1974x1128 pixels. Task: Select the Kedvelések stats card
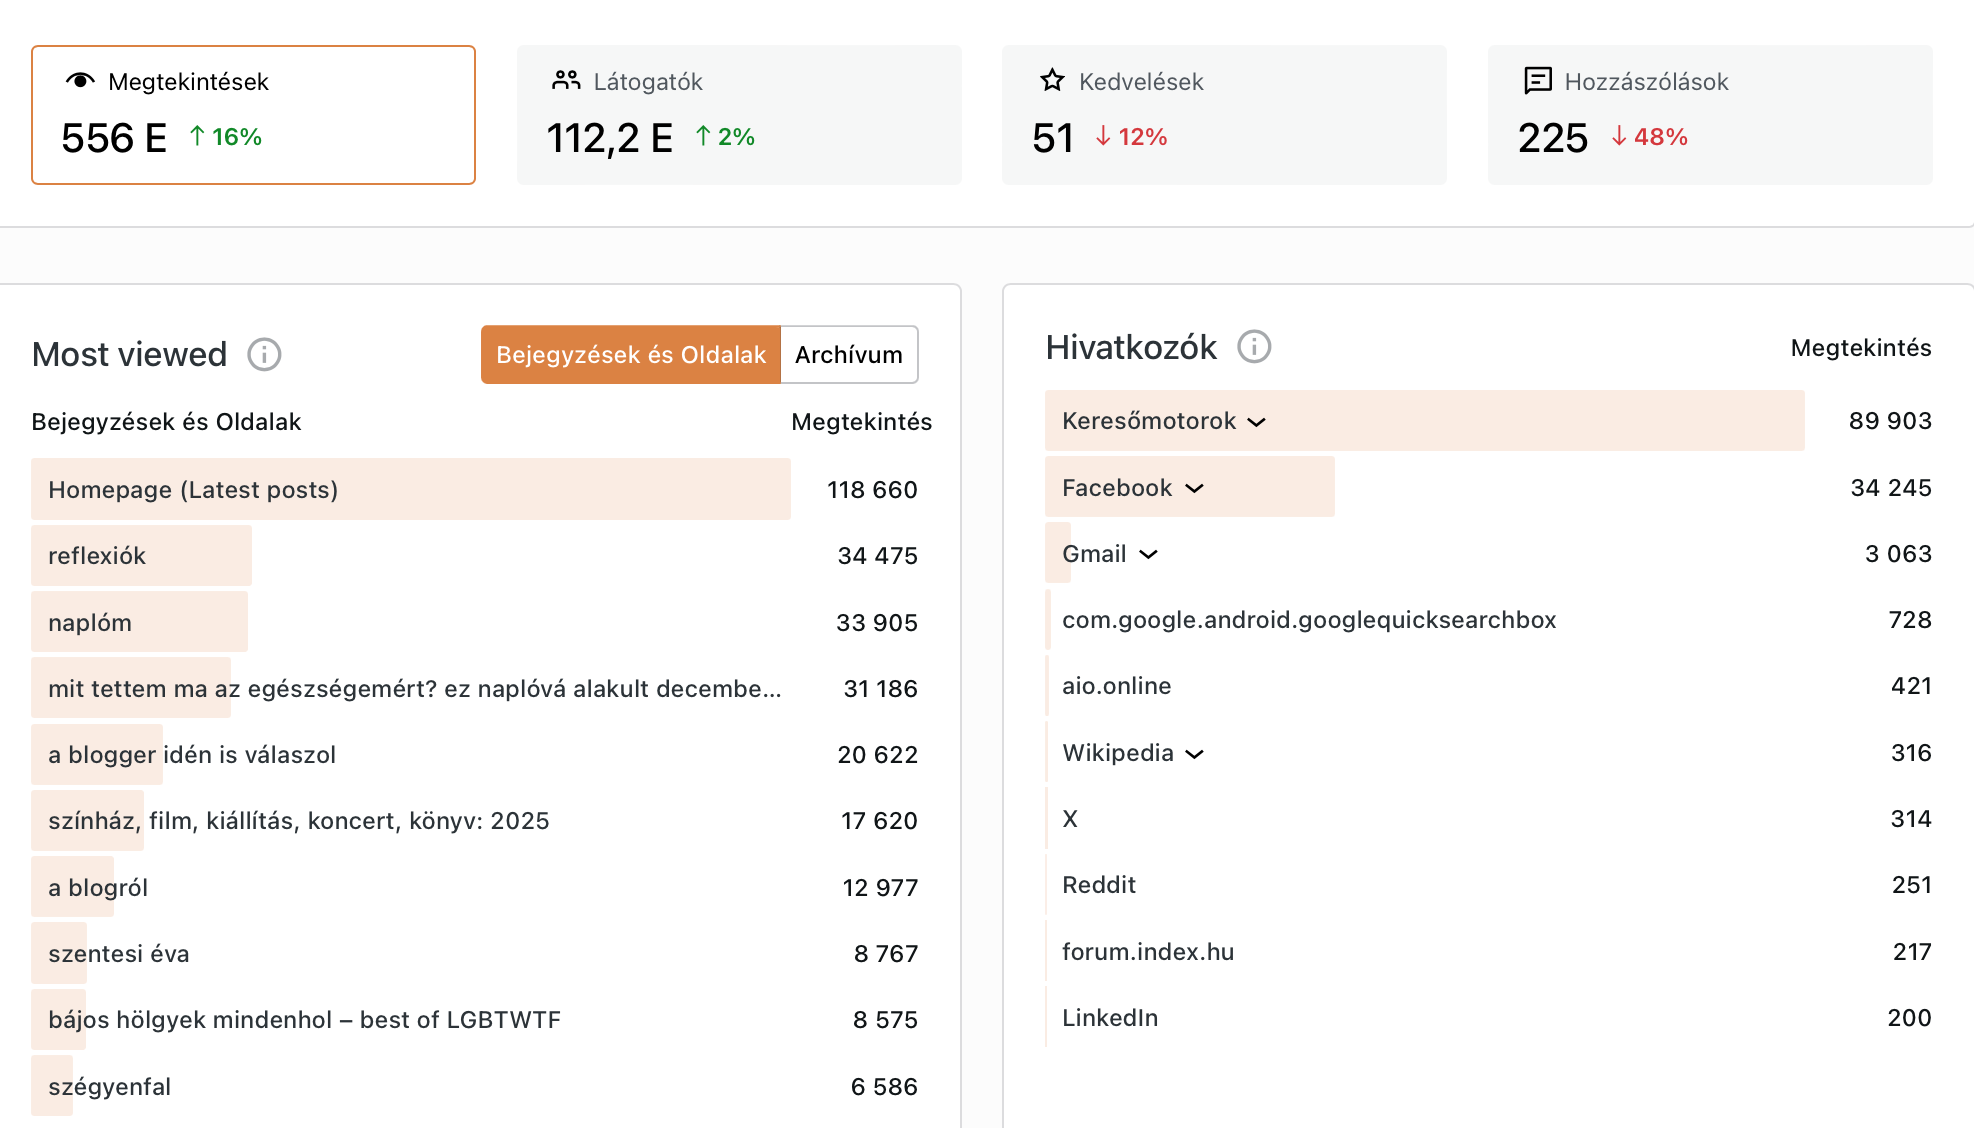coord(1224,115)
